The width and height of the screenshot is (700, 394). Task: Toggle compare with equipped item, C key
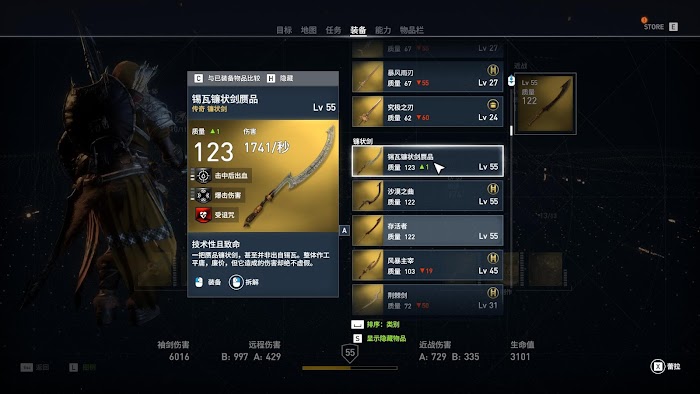click(x=199, y=78)
